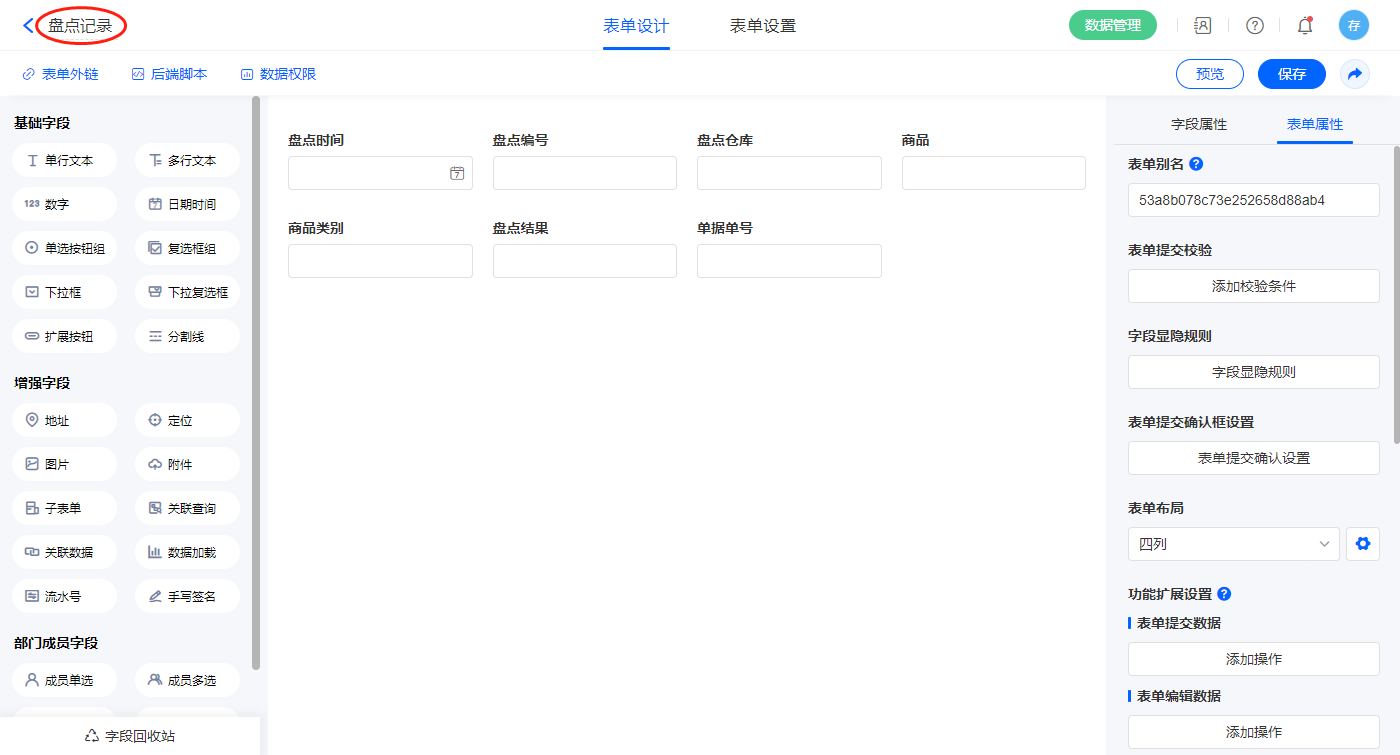Click the 盘点编号 input field
The width and height of the screenshot is (1400, 755).
pos(584,173)
